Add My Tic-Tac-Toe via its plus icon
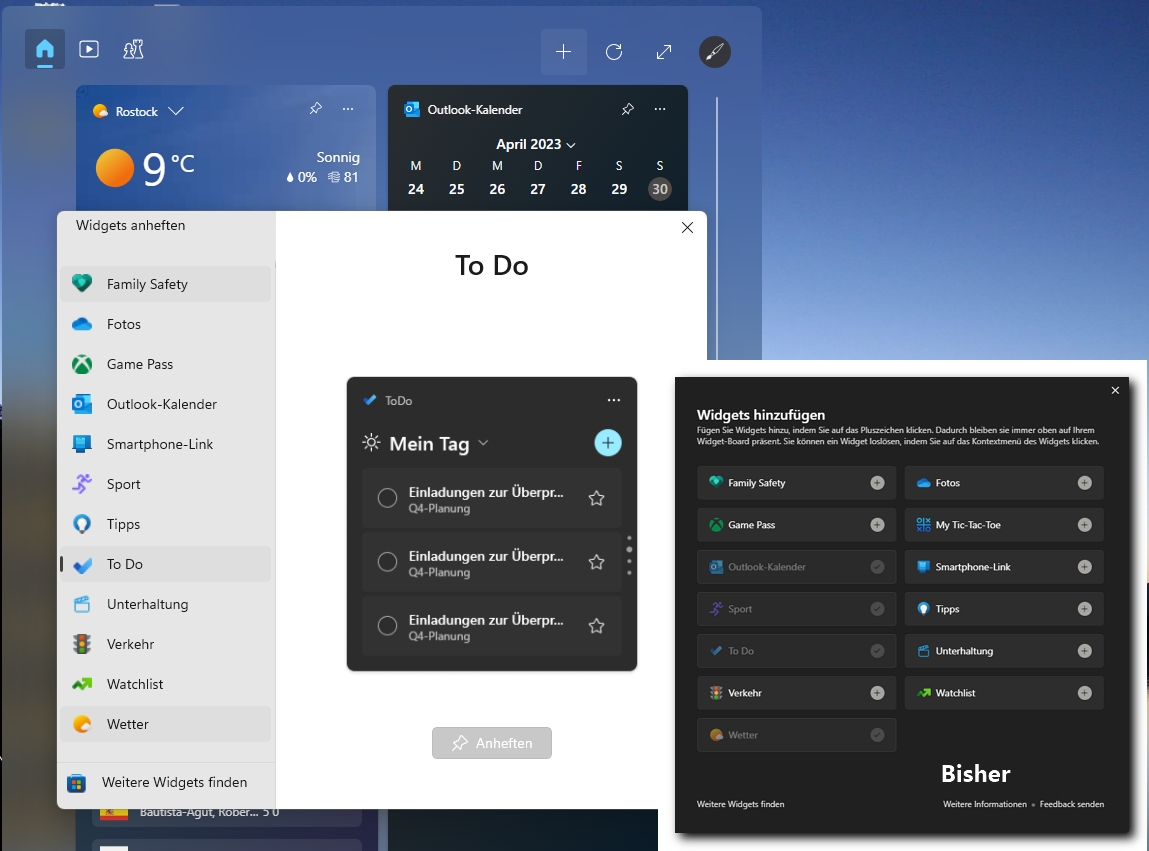Image resolution: width=1149 pixels, height=851 pixels. [x=1085, y=525]
